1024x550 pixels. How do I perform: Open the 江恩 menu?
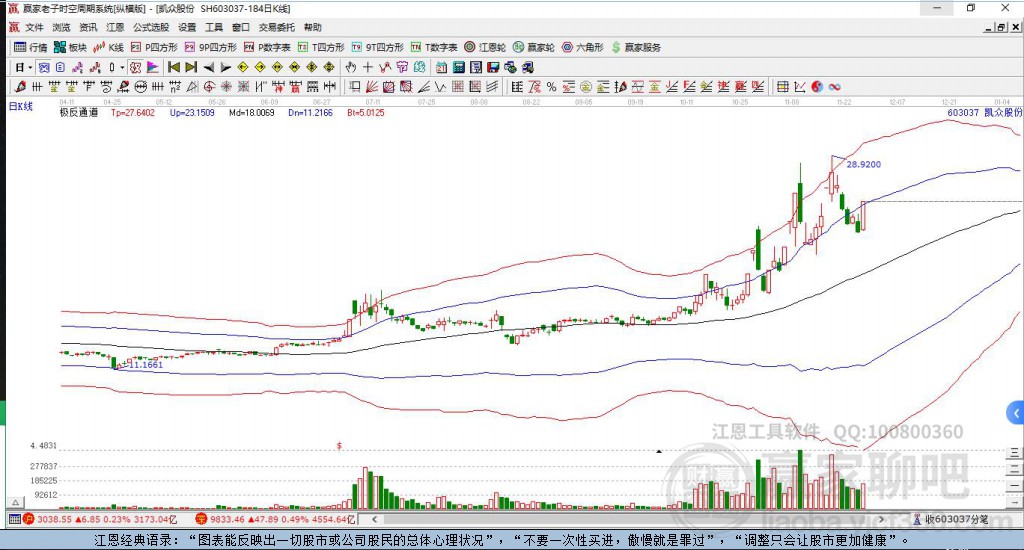tap(115, 27)
